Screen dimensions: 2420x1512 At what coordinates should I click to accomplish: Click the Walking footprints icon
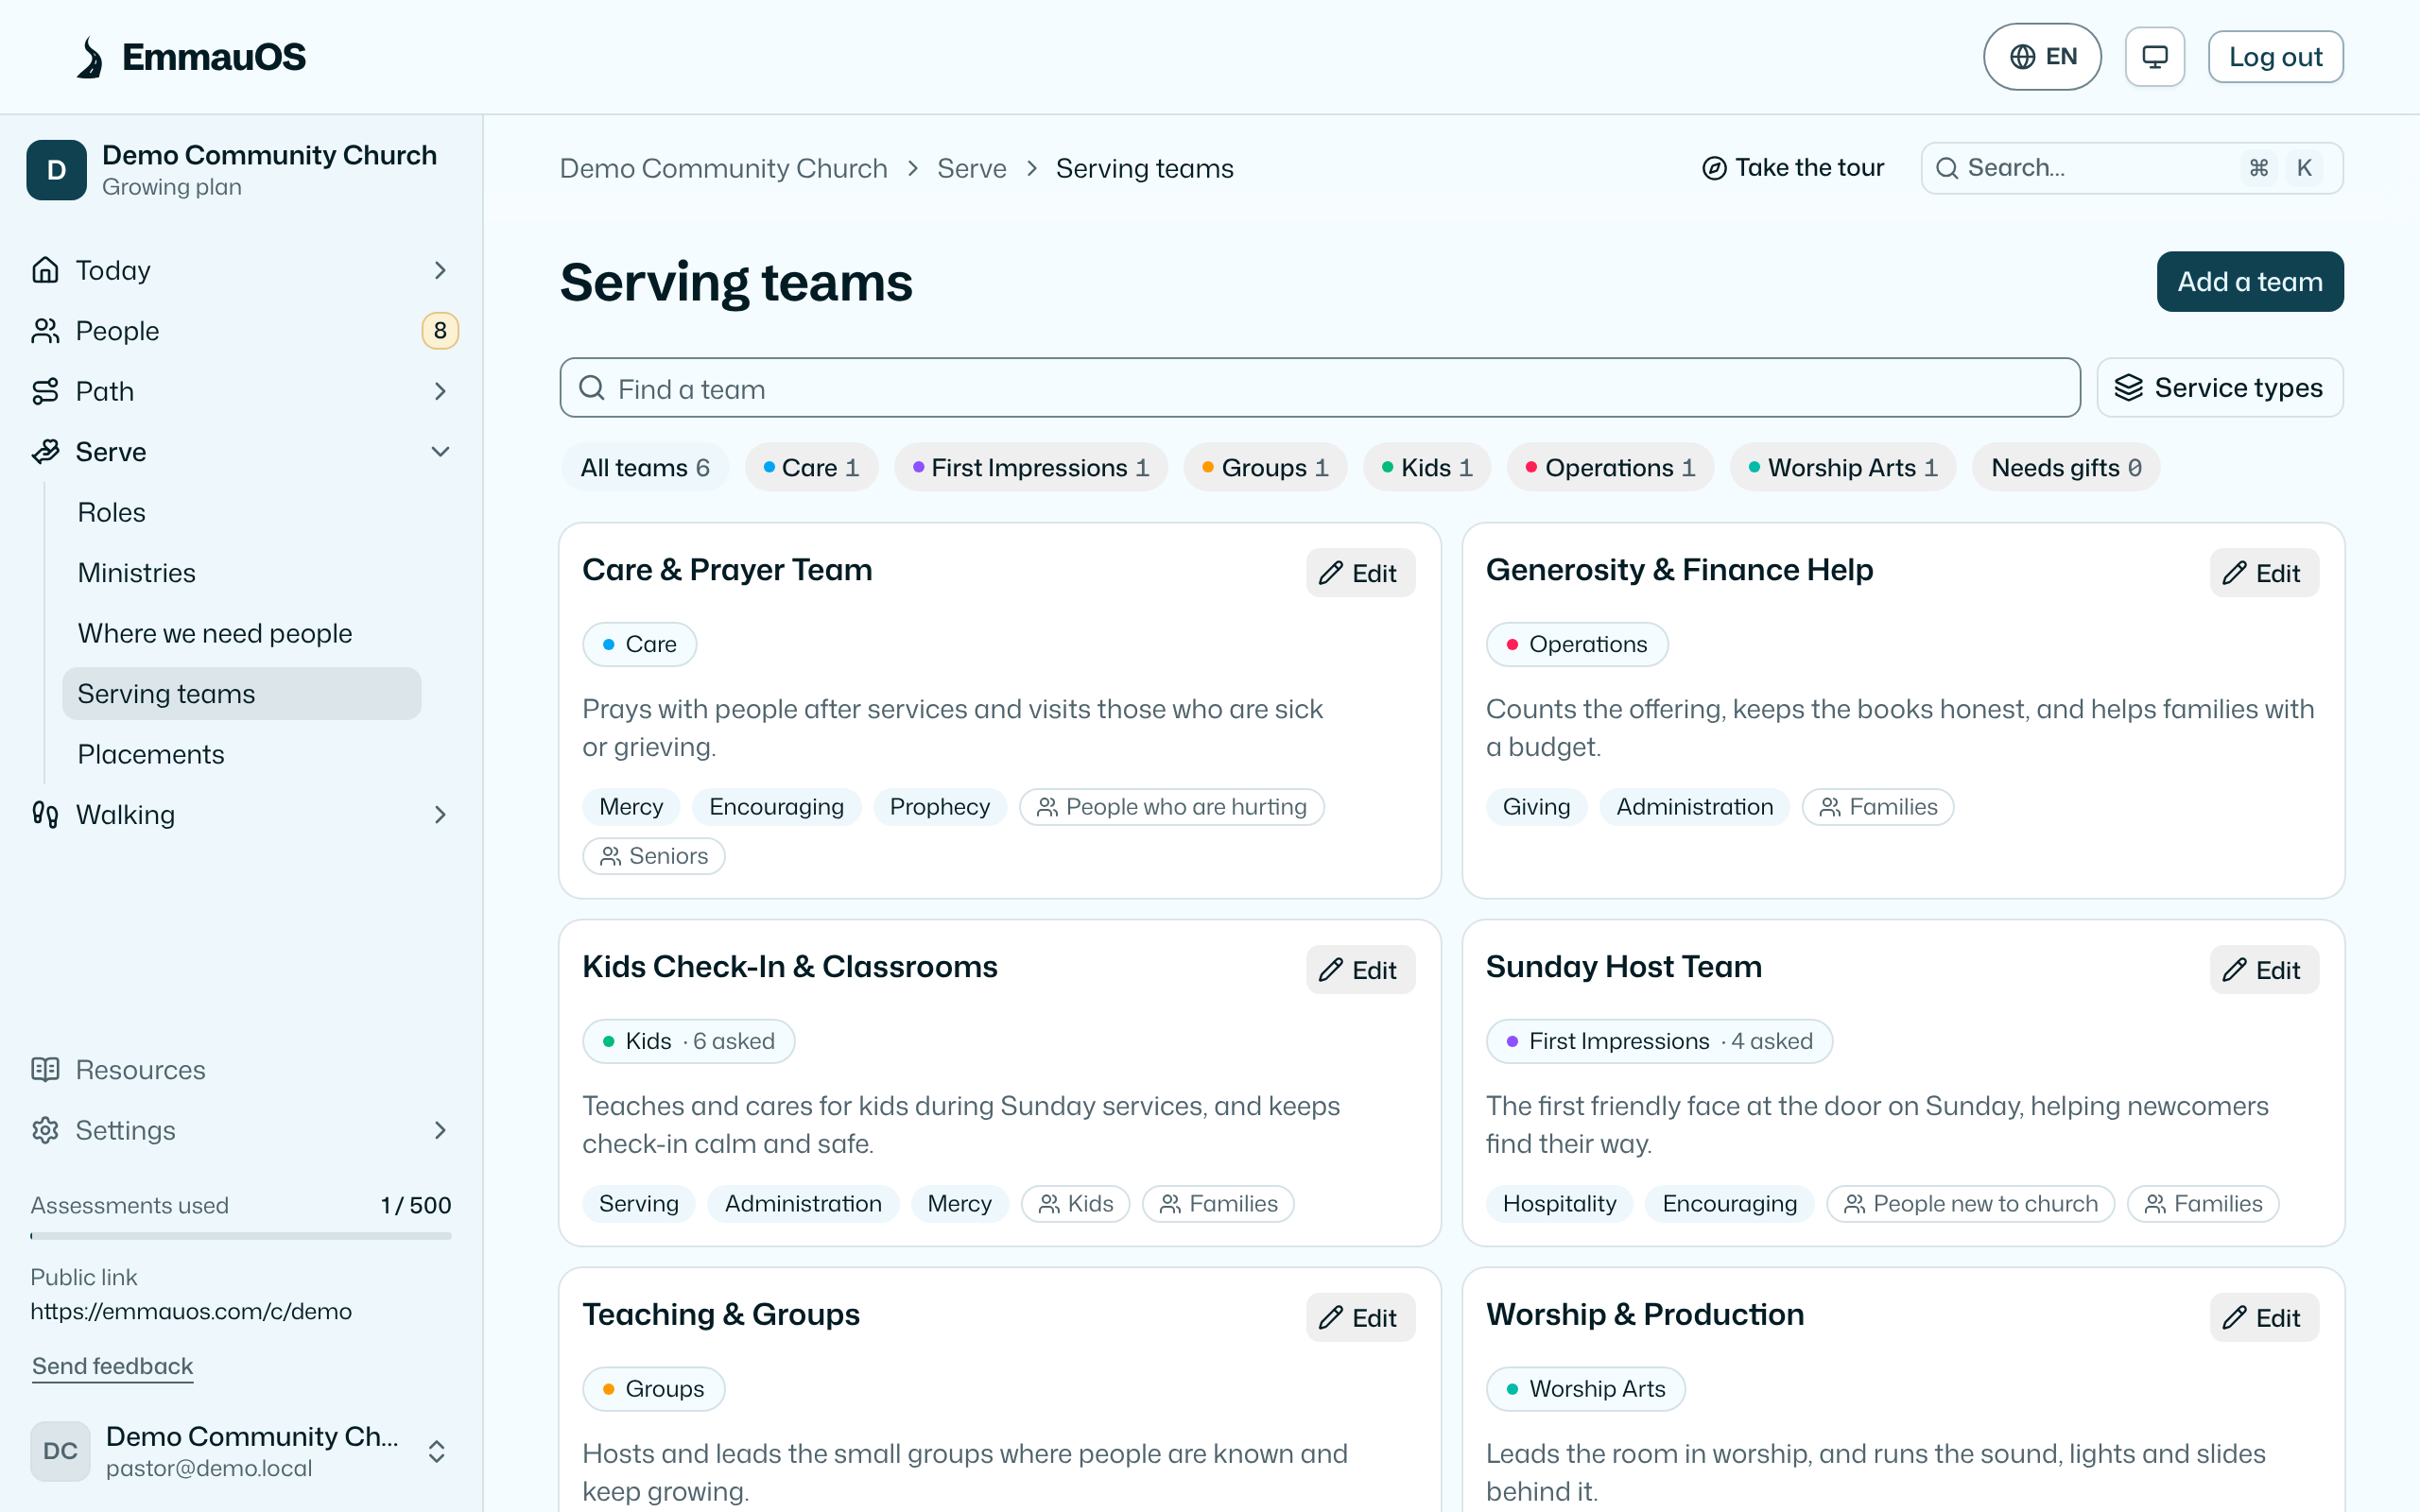point(45,815)
